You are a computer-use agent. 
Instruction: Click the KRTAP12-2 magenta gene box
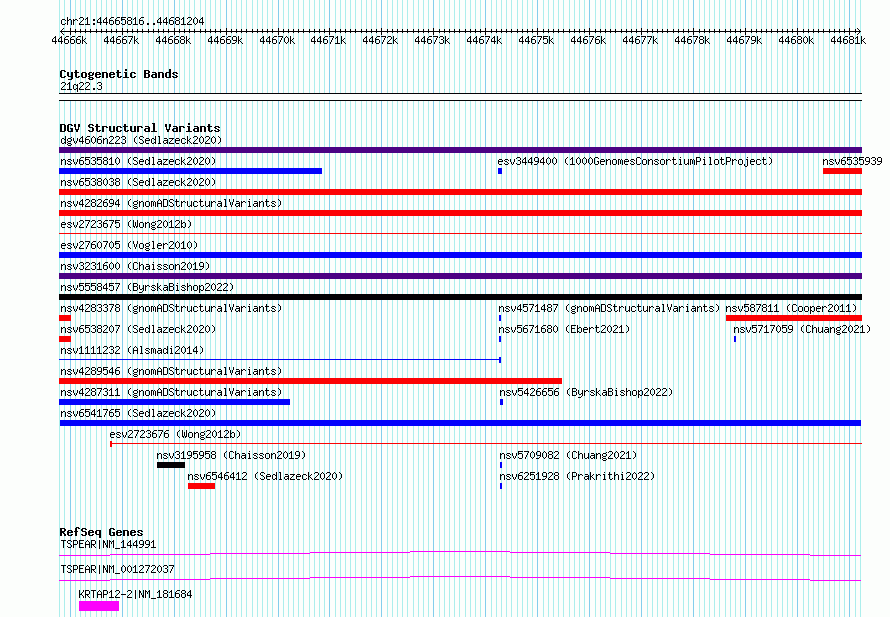click(x=99, y=606)
